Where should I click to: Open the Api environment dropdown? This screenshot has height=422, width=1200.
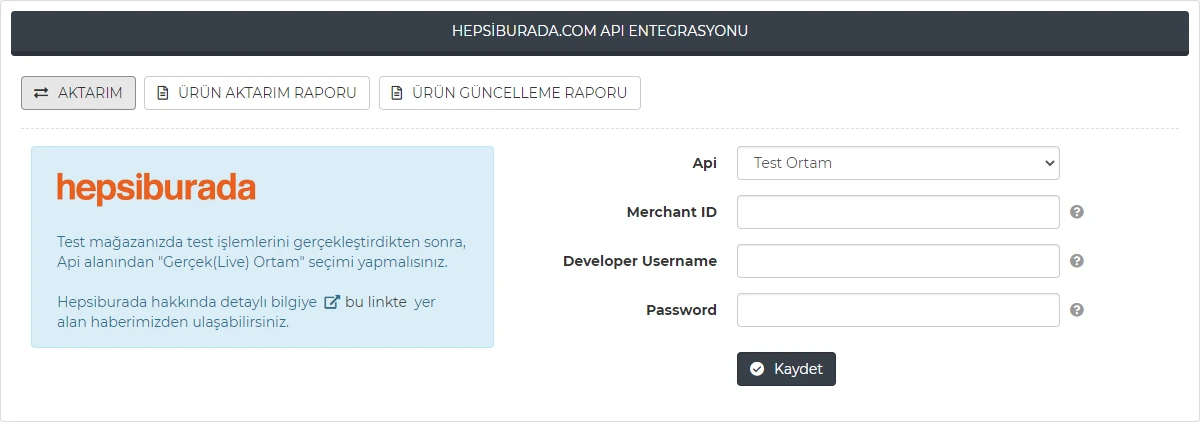click(x=898, y=163)
